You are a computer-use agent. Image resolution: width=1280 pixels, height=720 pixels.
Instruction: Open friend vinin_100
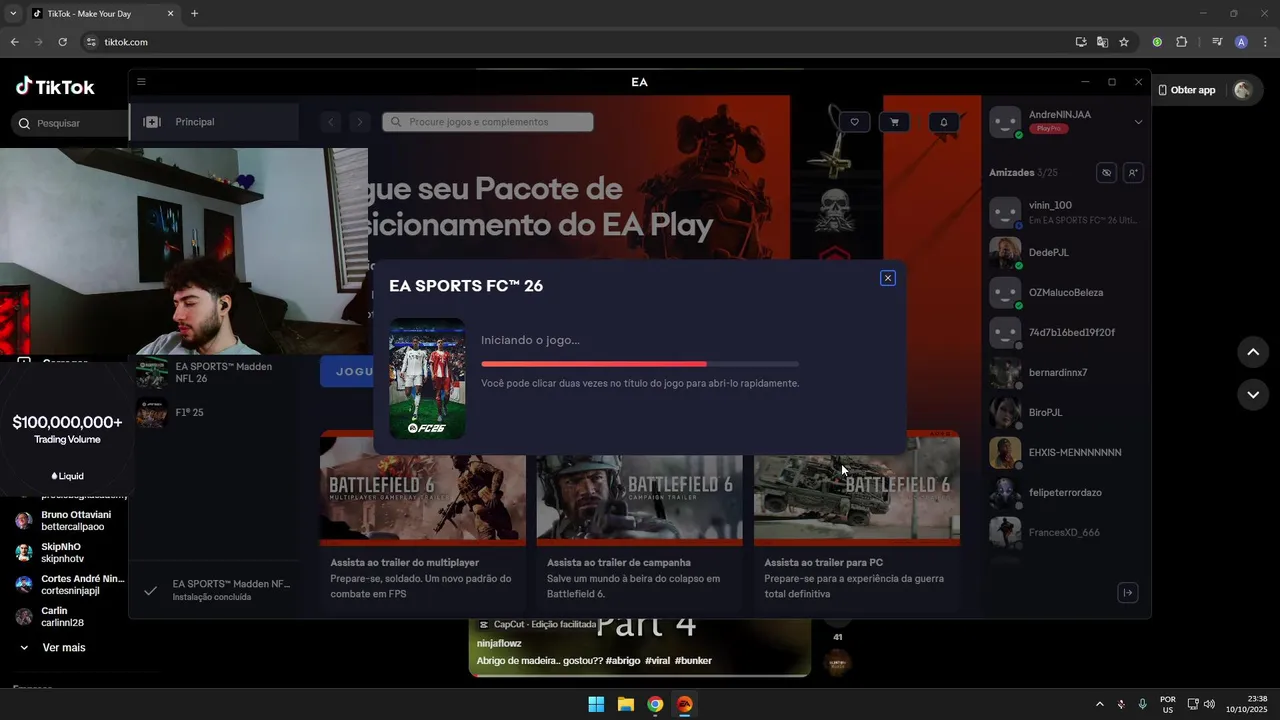click(1066, 212)
